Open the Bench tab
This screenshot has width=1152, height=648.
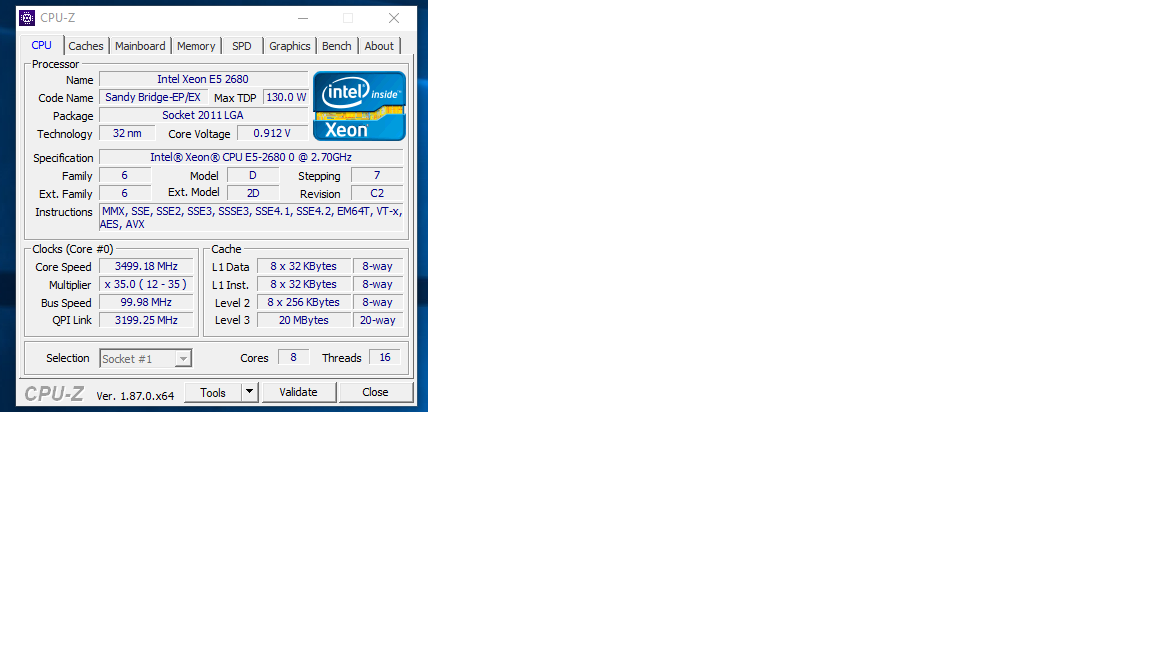click(x=336, y=46)
